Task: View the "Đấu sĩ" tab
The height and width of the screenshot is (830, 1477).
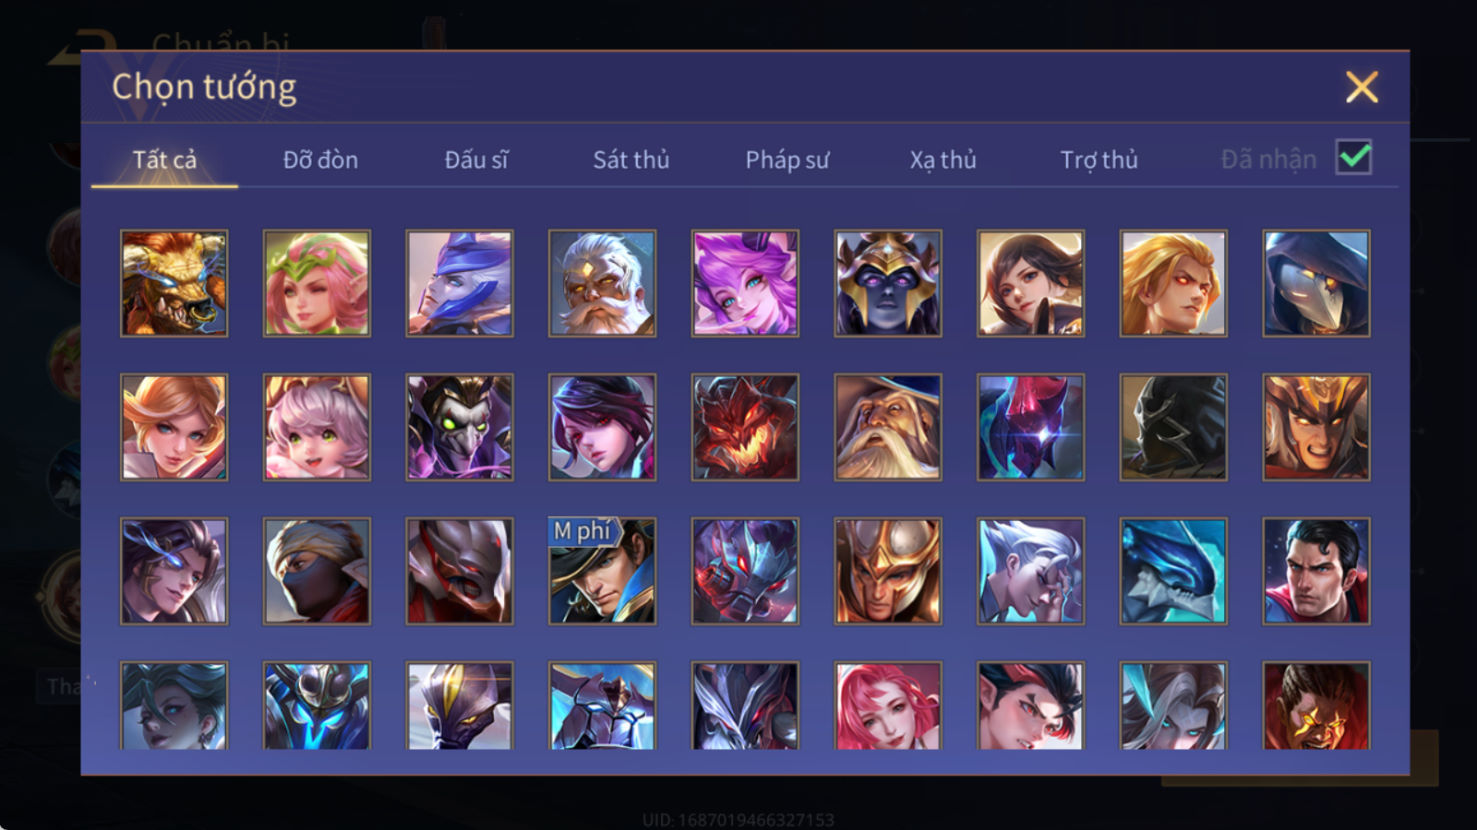Action: 476,160
